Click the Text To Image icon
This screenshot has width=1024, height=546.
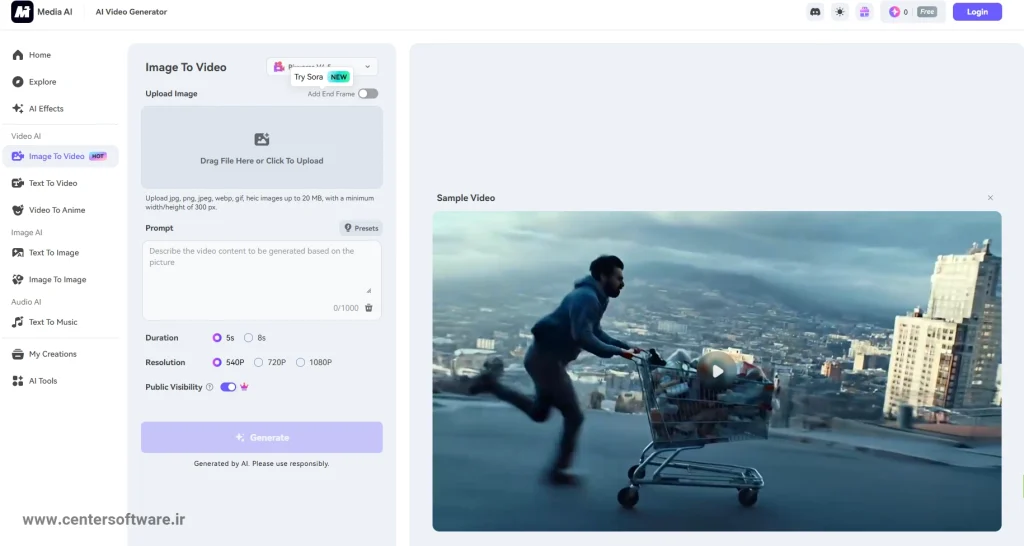click(x=18, y=252)
